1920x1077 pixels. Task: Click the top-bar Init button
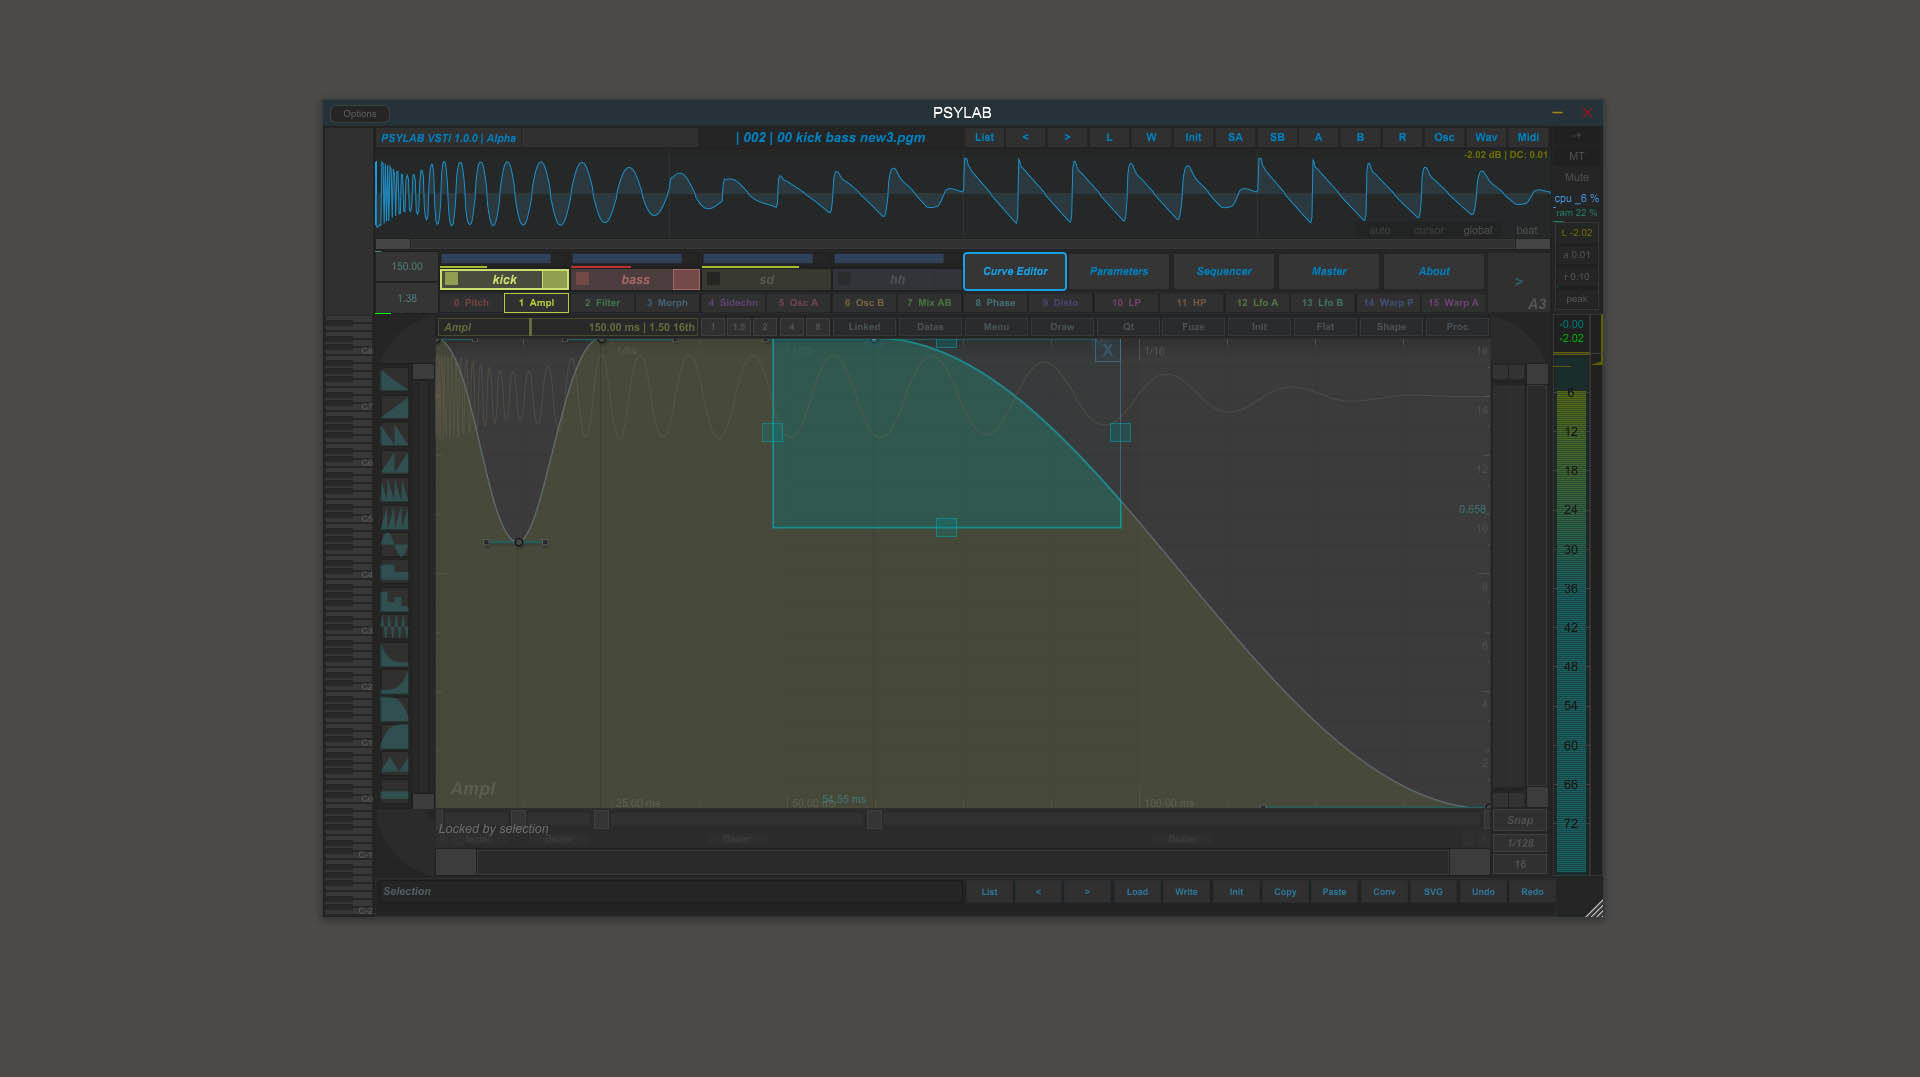(1193, 137)
